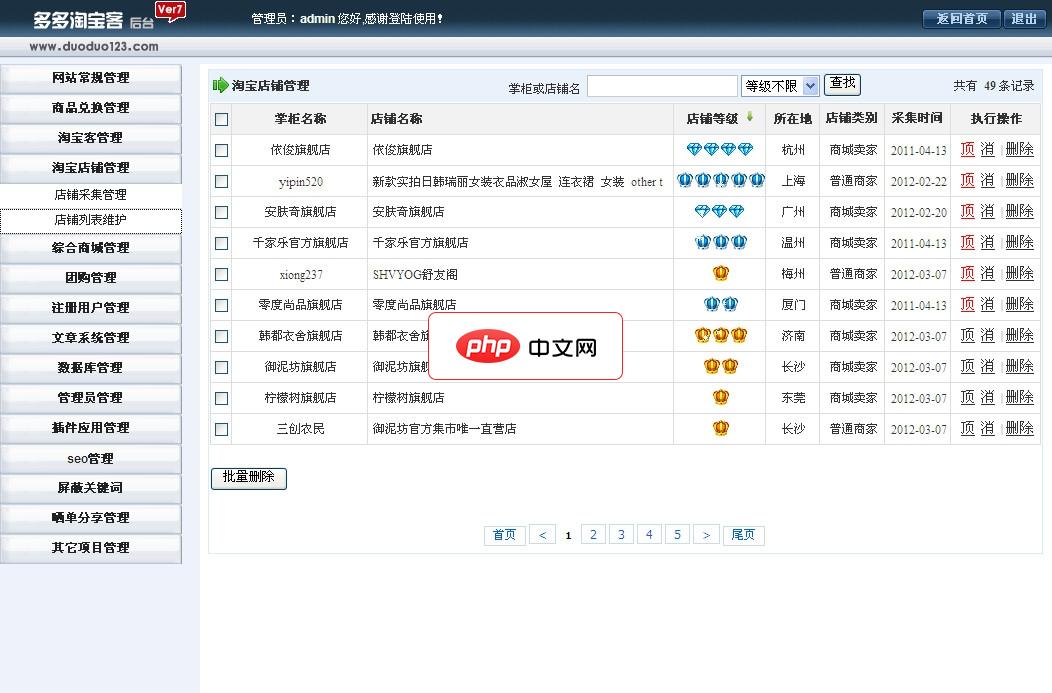Click the green sort arrow beside 店铺等级
This screenshot has height=693, width=1052.
750,117
